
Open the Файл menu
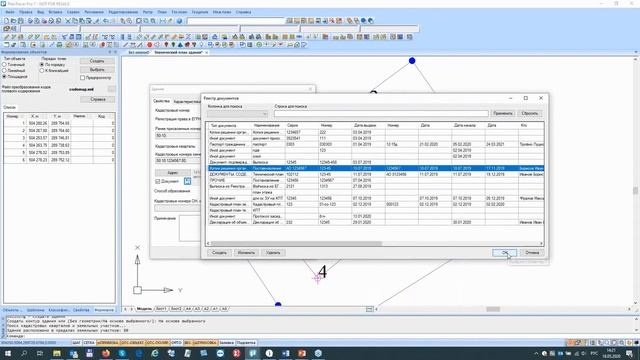(10, 12)
